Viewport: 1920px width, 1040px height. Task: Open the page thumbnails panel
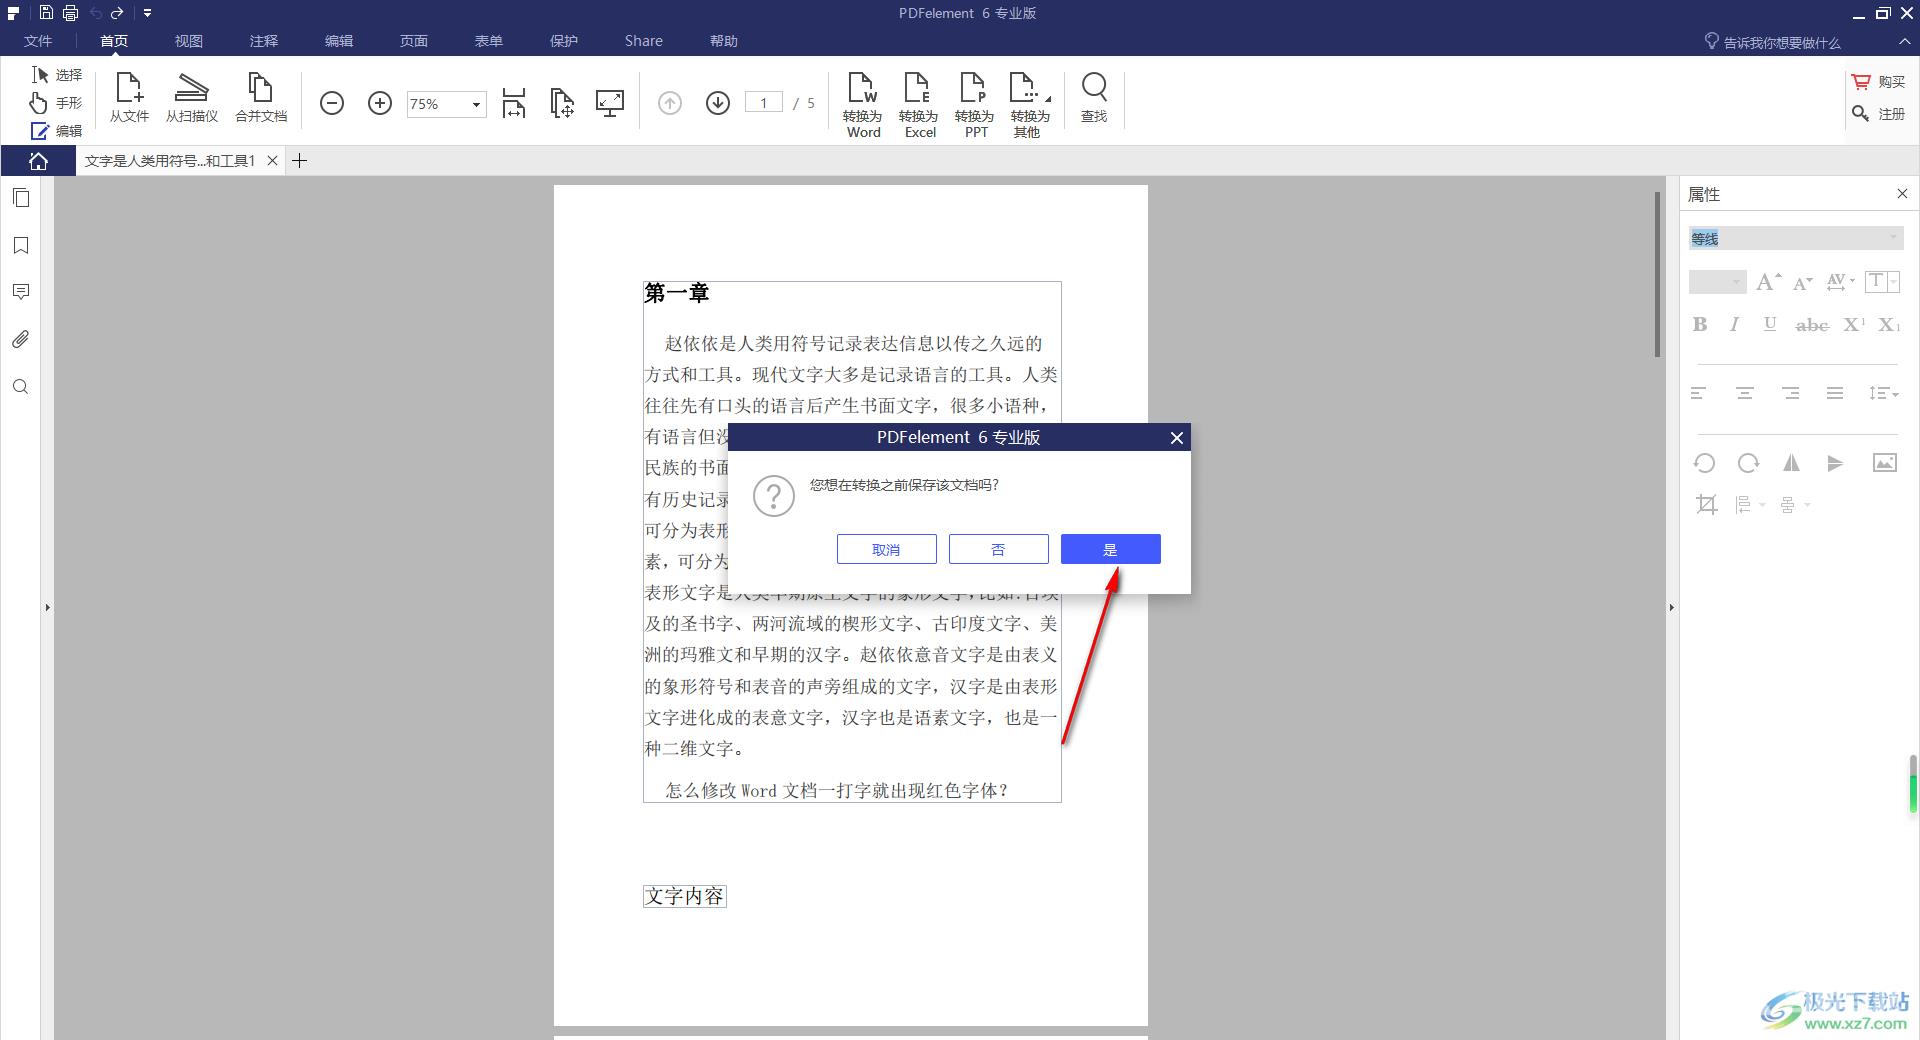click(21, 198)
